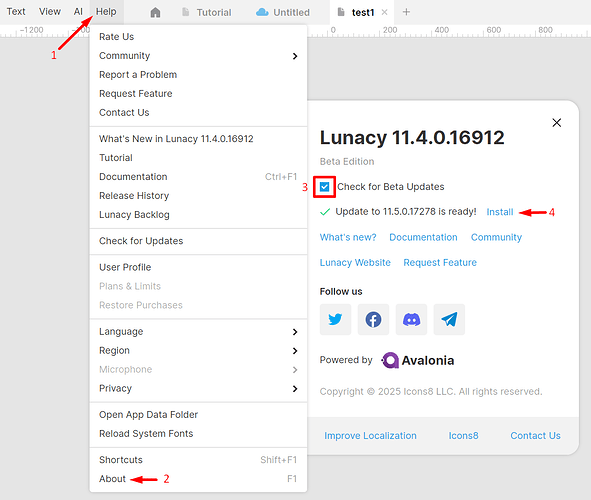
Task: Click the Facebook follow icon
Action: 373,320
